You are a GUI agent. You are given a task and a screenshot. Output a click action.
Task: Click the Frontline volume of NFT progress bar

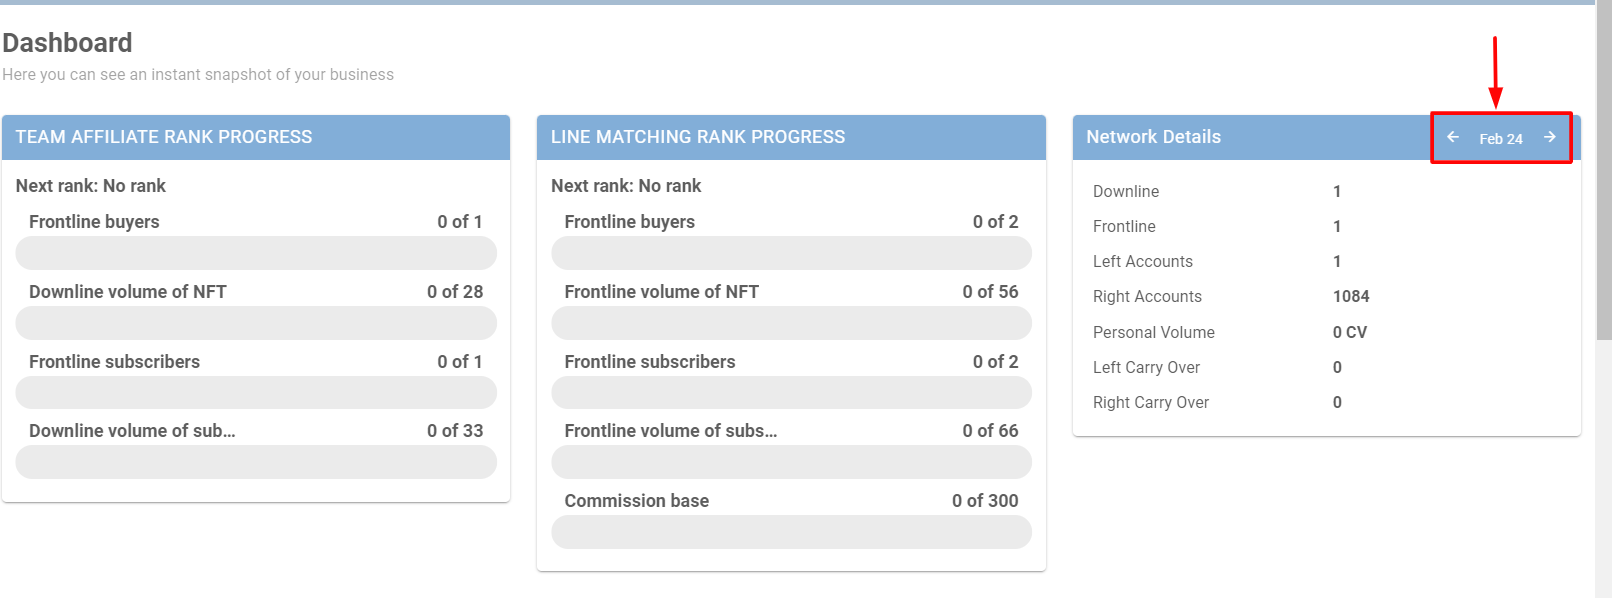[791, 323]
